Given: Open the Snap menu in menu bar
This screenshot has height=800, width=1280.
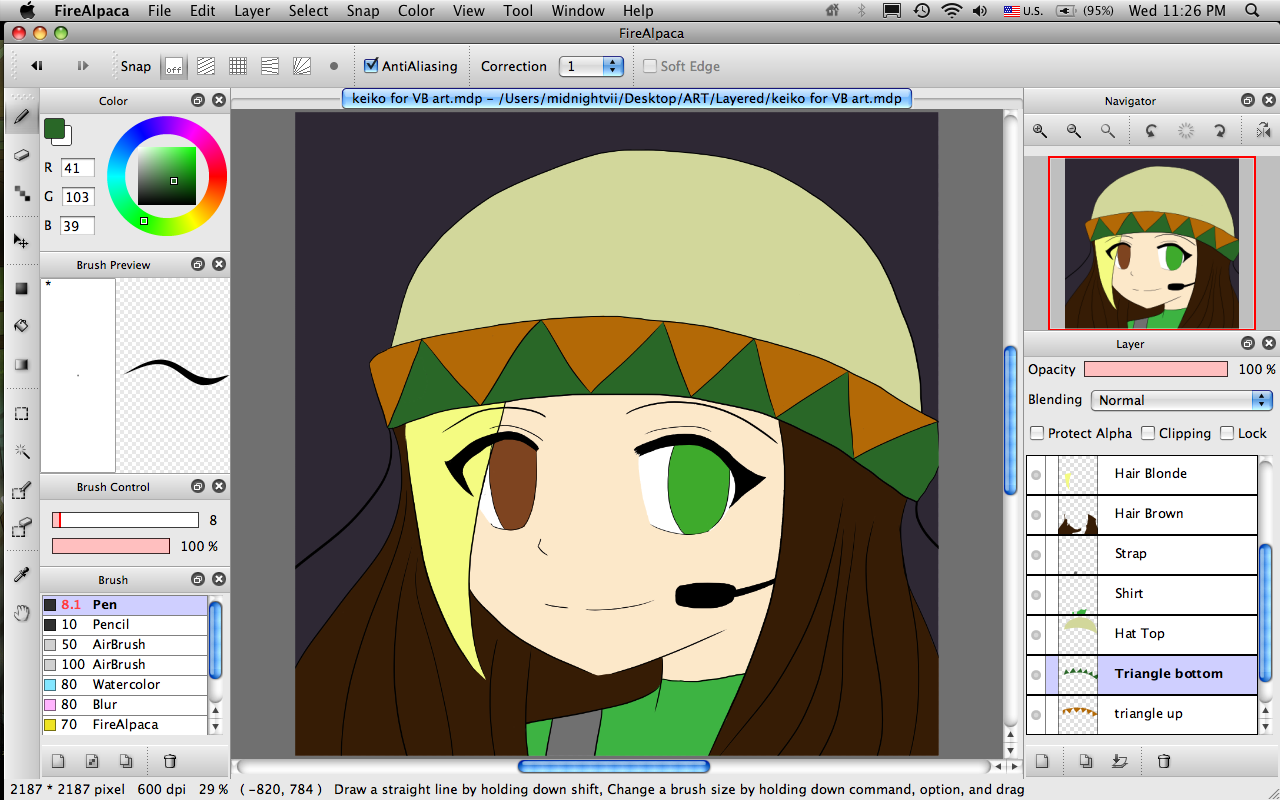Looking at the screenshot, I should click(x=363, y=11).
